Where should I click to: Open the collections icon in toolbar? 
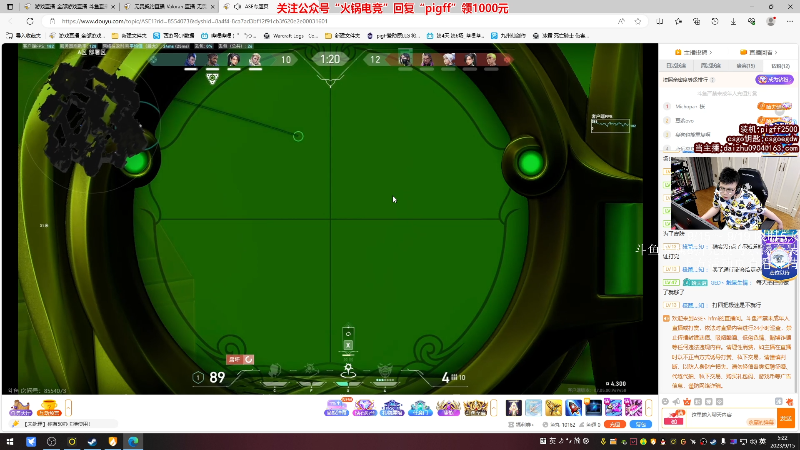696,21
